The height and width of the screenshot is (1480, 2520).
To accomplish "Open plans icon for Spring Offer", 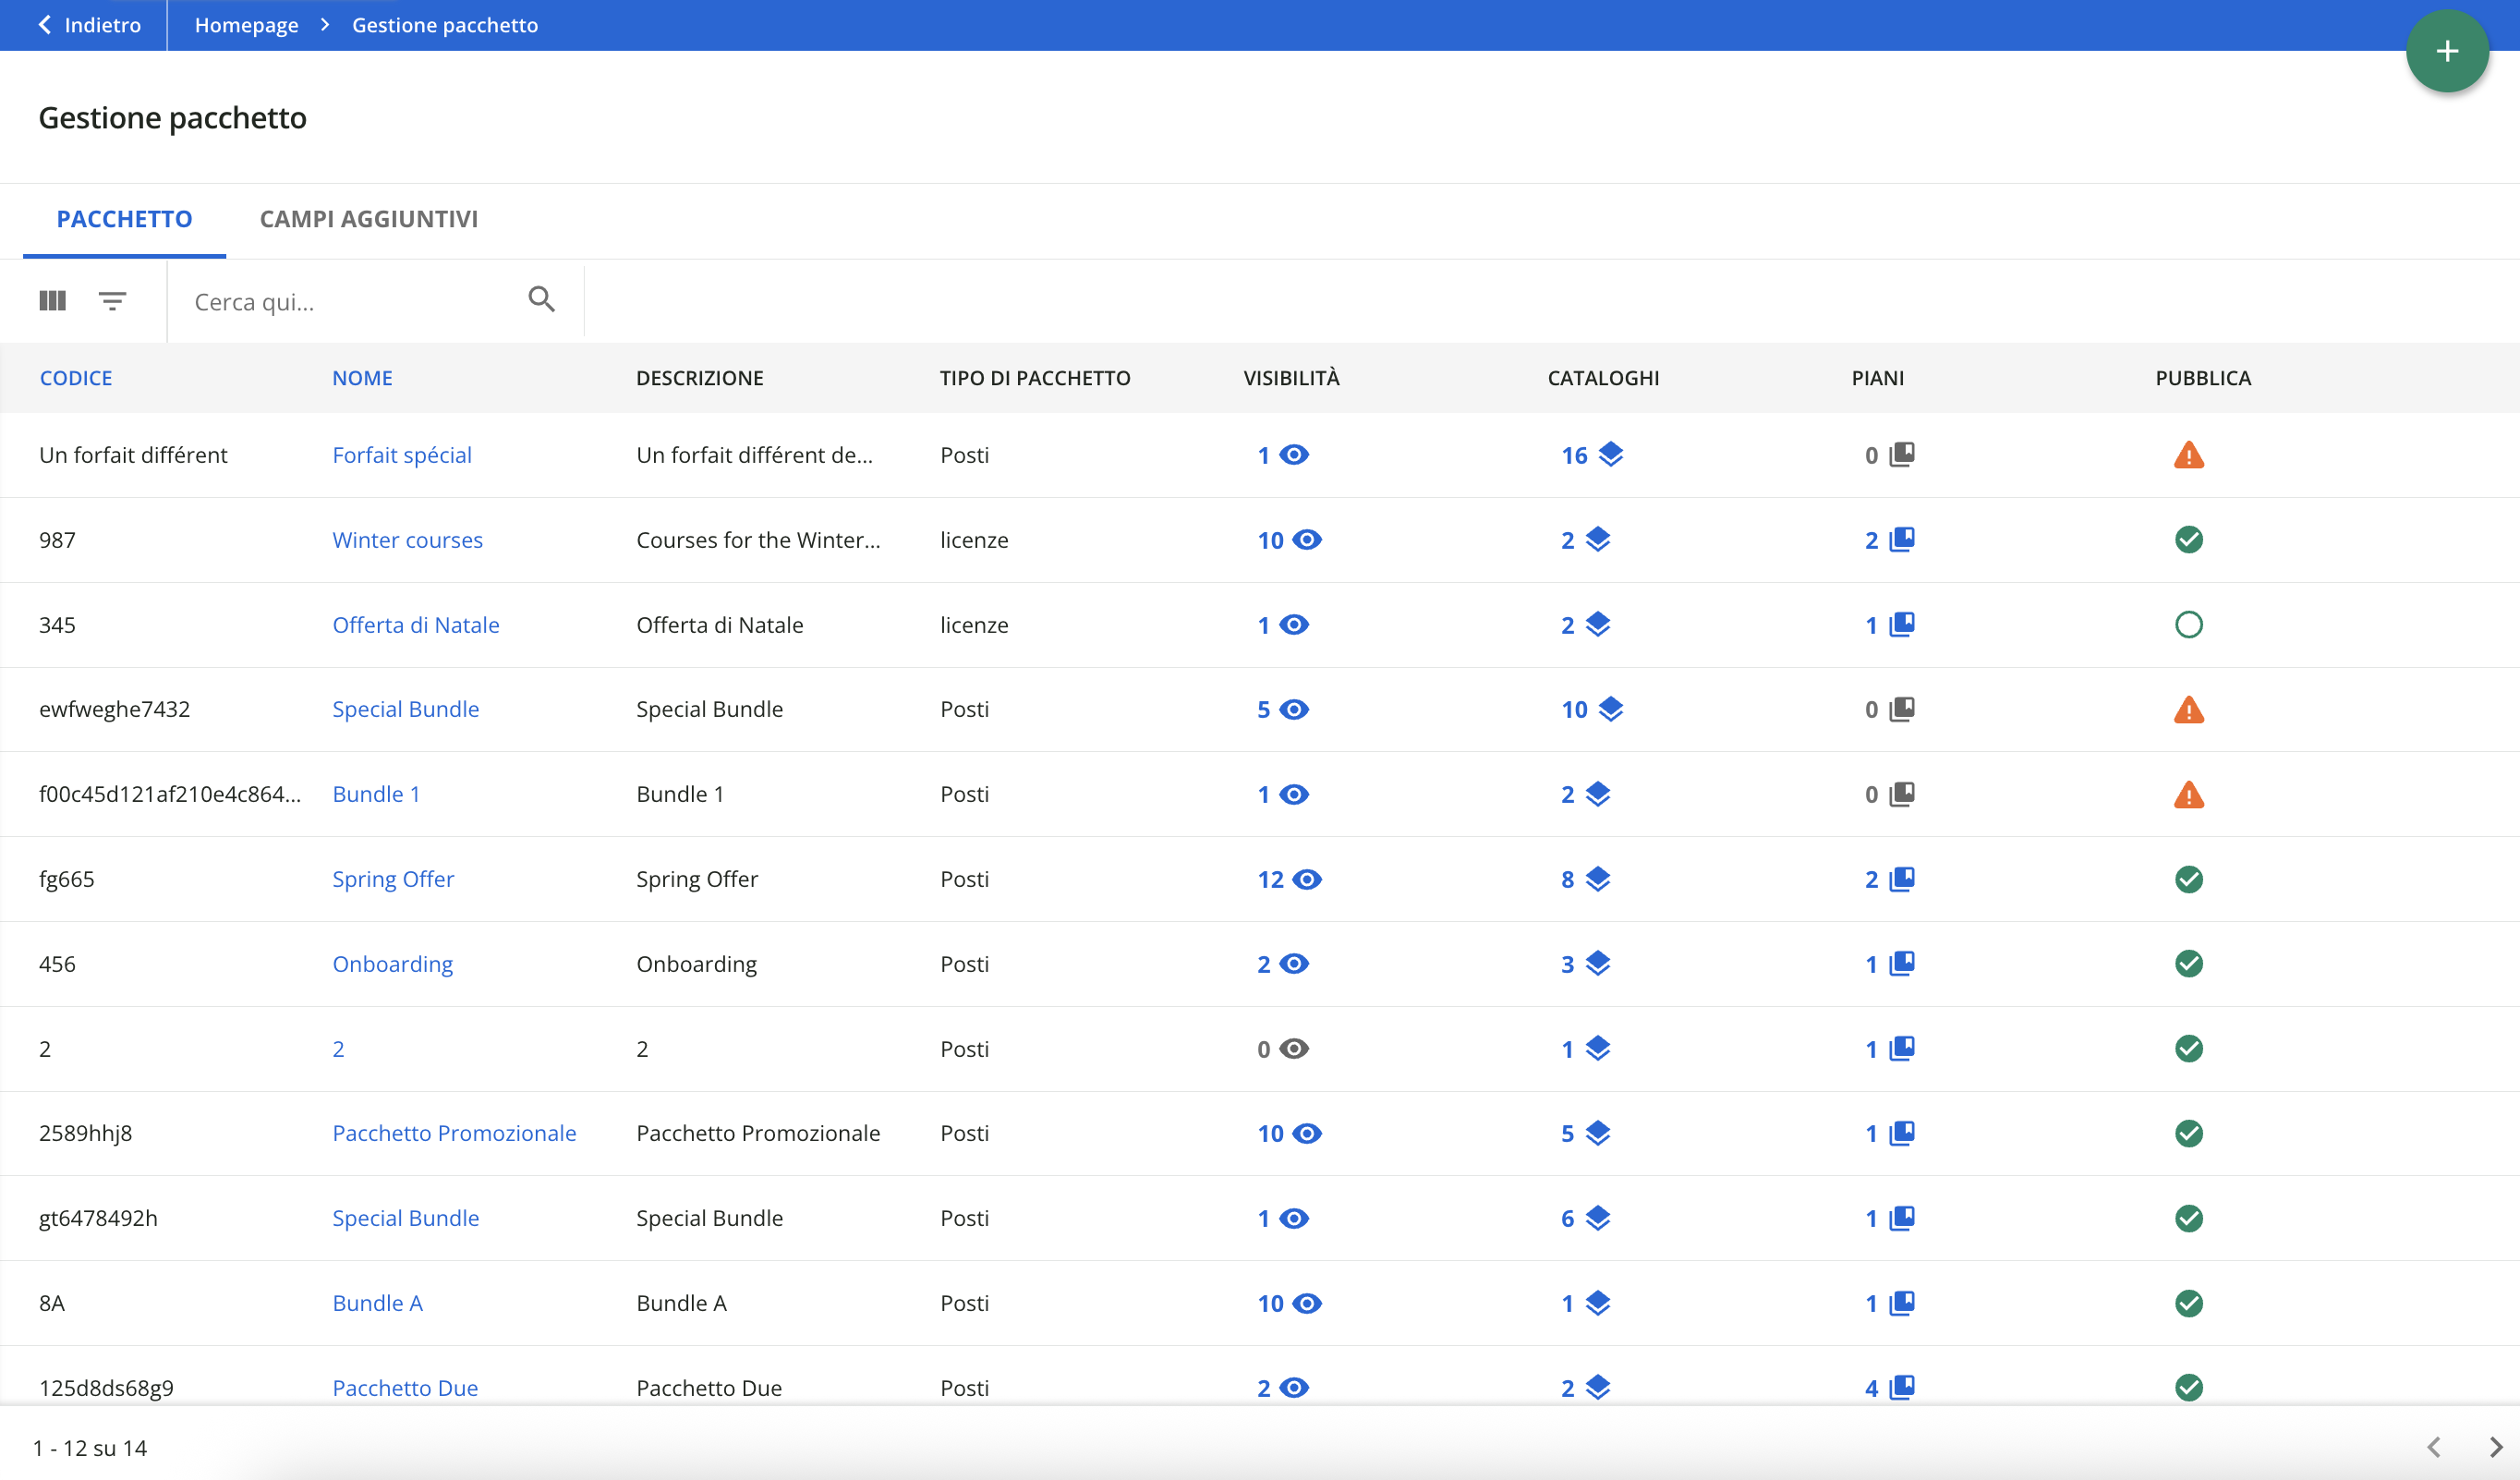I will (1902, 879).
